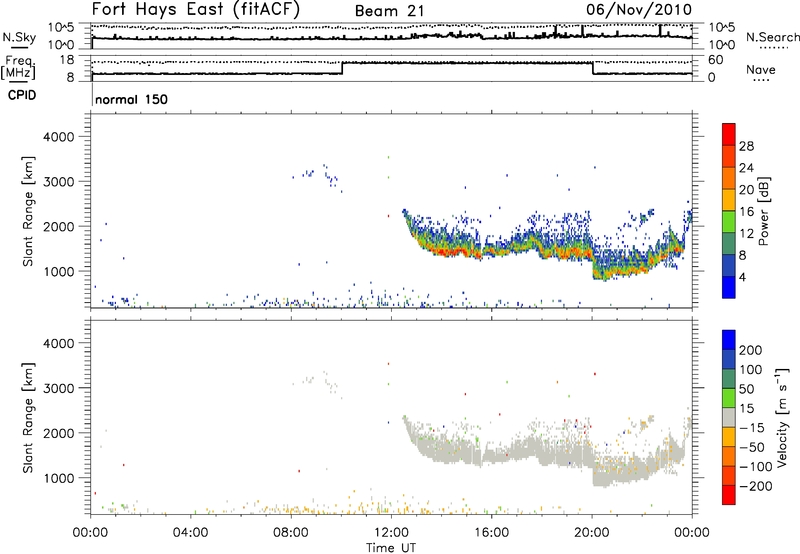Click the '16:00' time axis tick label
This screenshot has height=554, width=800.
point(491,533)
